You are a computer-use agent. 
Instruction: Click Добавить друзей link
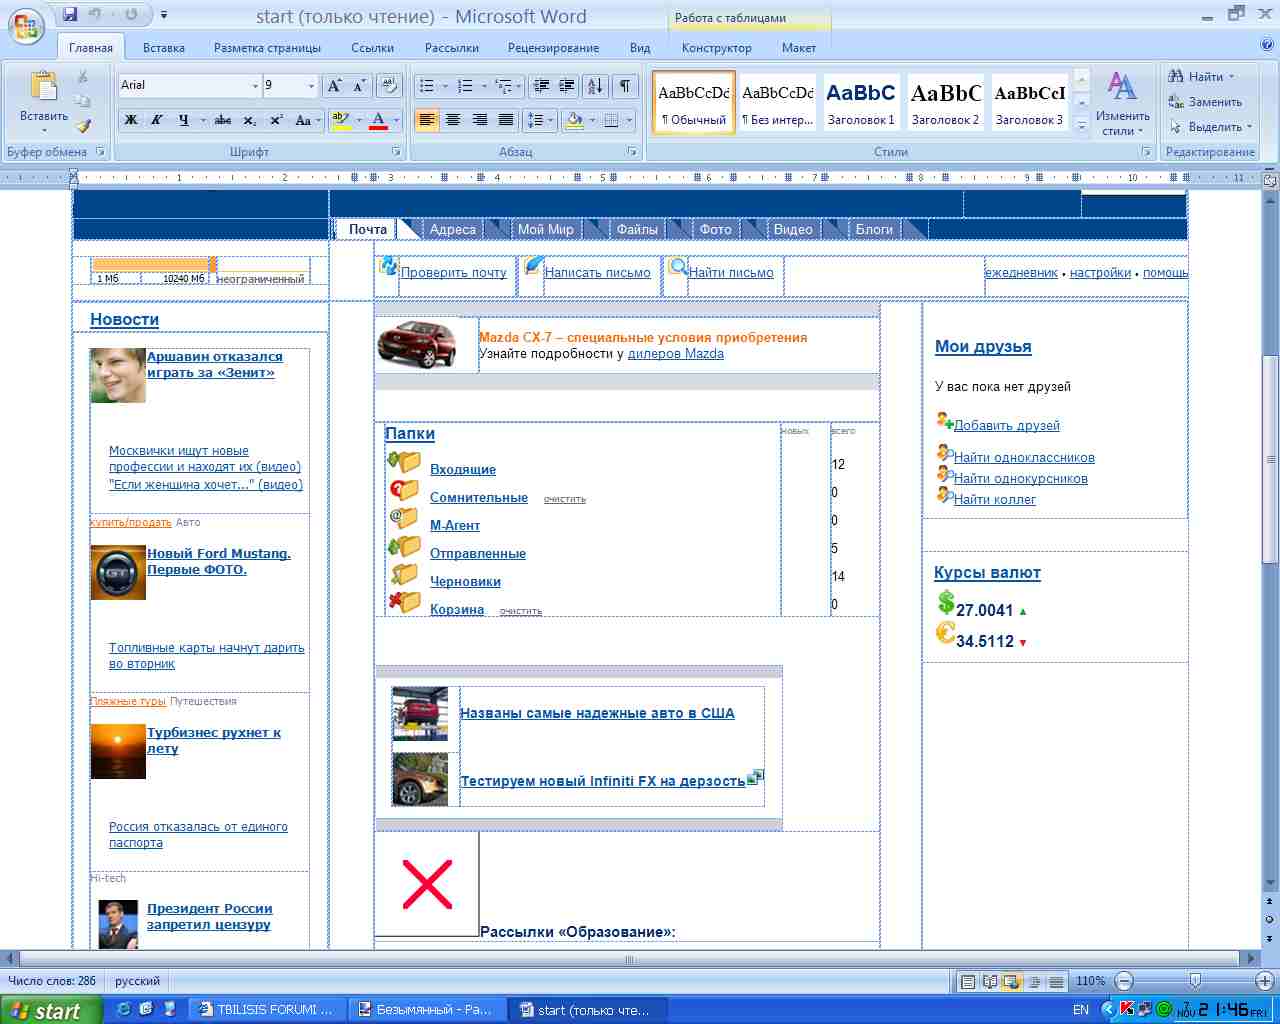pyautogui.click(x=1006, y=425)
